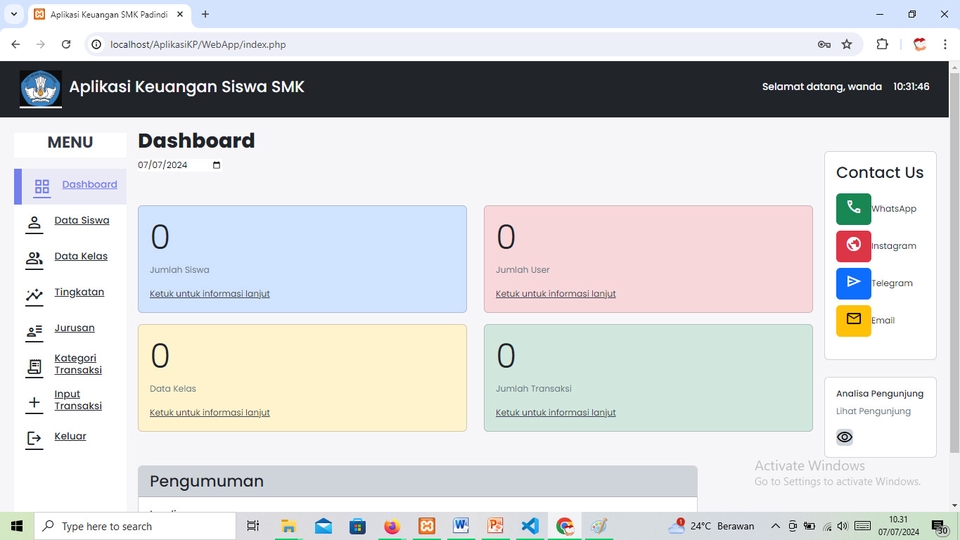Open the Data Kelas menu link
This screenshot has height=540, width=960.
point(81,257)
